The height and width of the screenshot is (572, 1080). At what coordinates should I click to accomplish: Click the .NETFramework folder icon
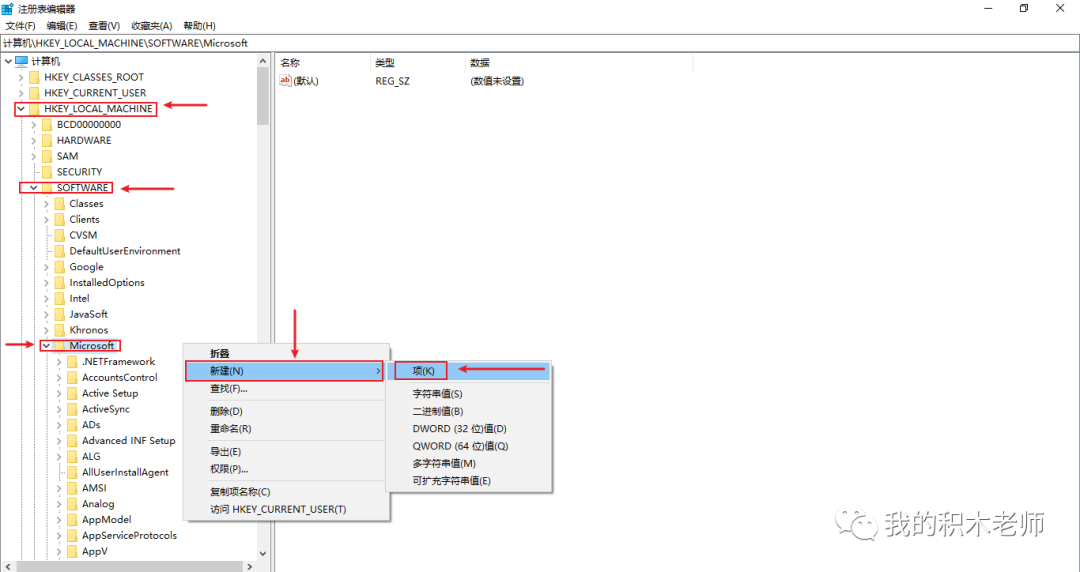tap(72, 362)
